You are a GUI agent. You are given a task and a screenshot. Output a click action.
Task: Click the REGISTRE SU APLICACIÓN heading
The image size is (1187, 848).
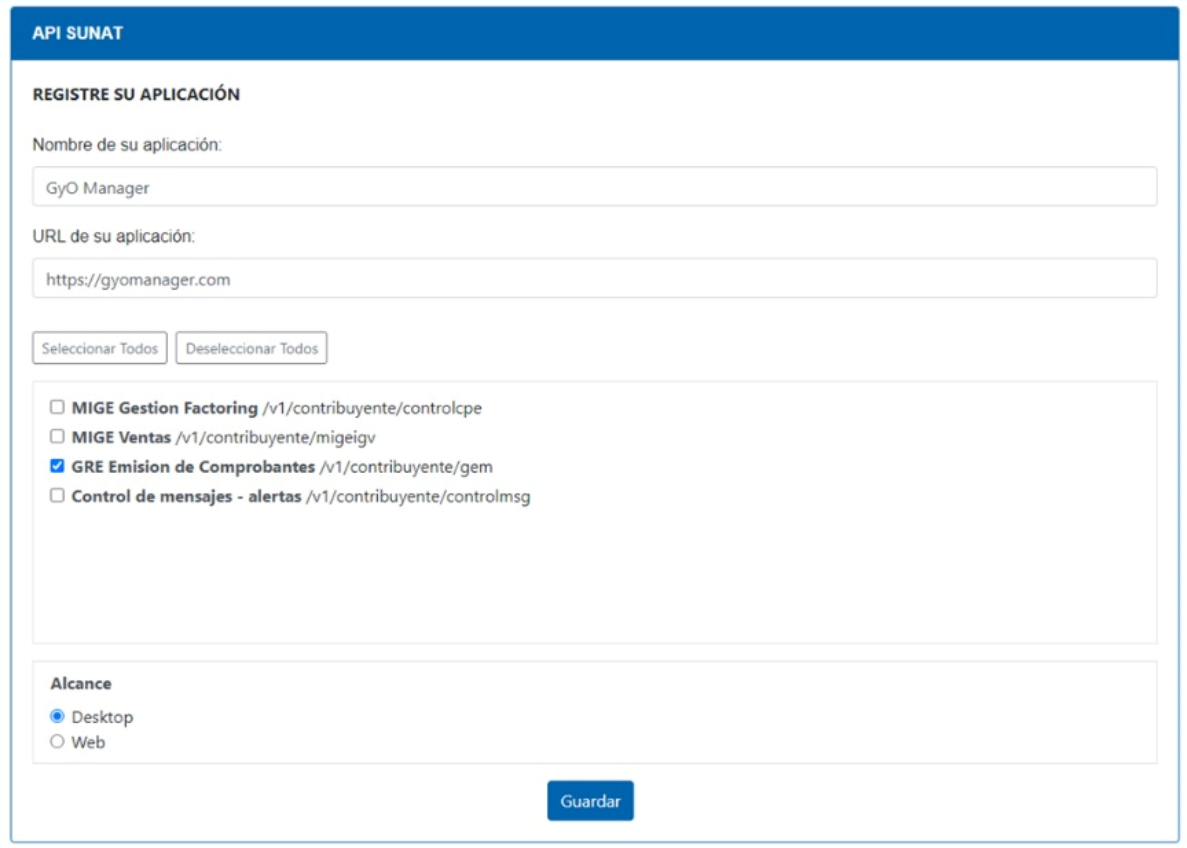click(x=136, y=95)
